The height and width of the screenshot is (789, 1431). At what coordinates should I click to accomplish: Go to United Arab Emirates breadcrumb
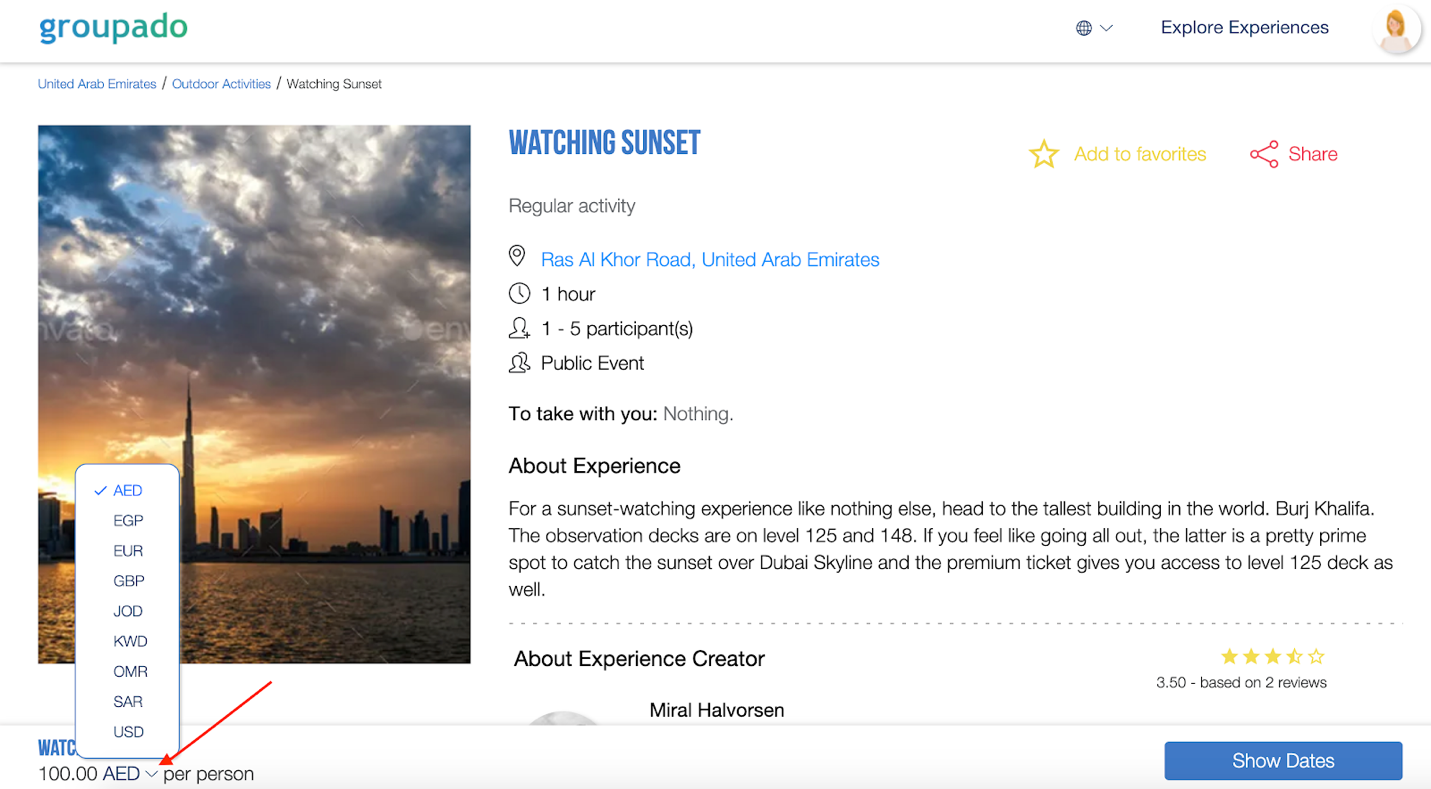pyautogui.click(x=97, y=84)
